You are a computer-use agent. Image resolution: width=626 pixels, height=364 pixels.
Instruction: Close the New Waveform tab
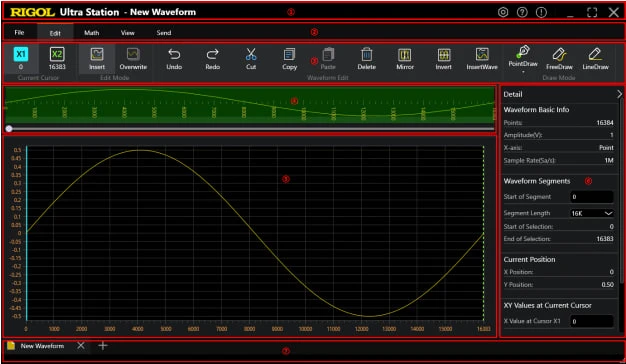[81, 345]
